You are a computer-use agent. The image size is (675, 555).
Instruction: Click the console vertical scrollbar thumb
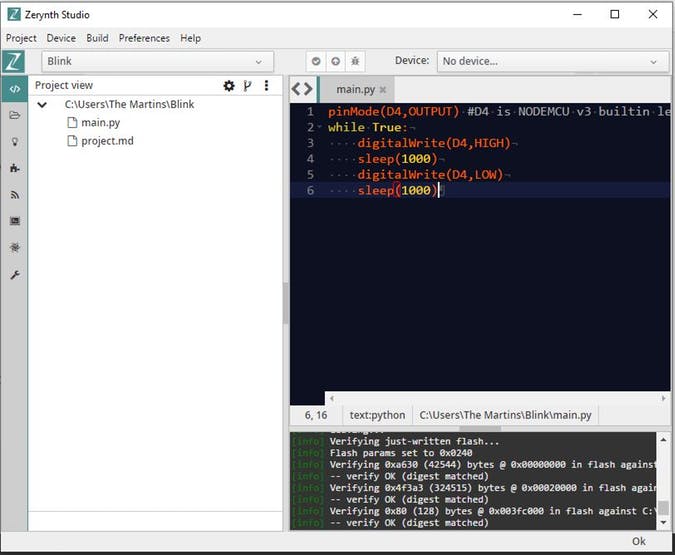[663, 507]
